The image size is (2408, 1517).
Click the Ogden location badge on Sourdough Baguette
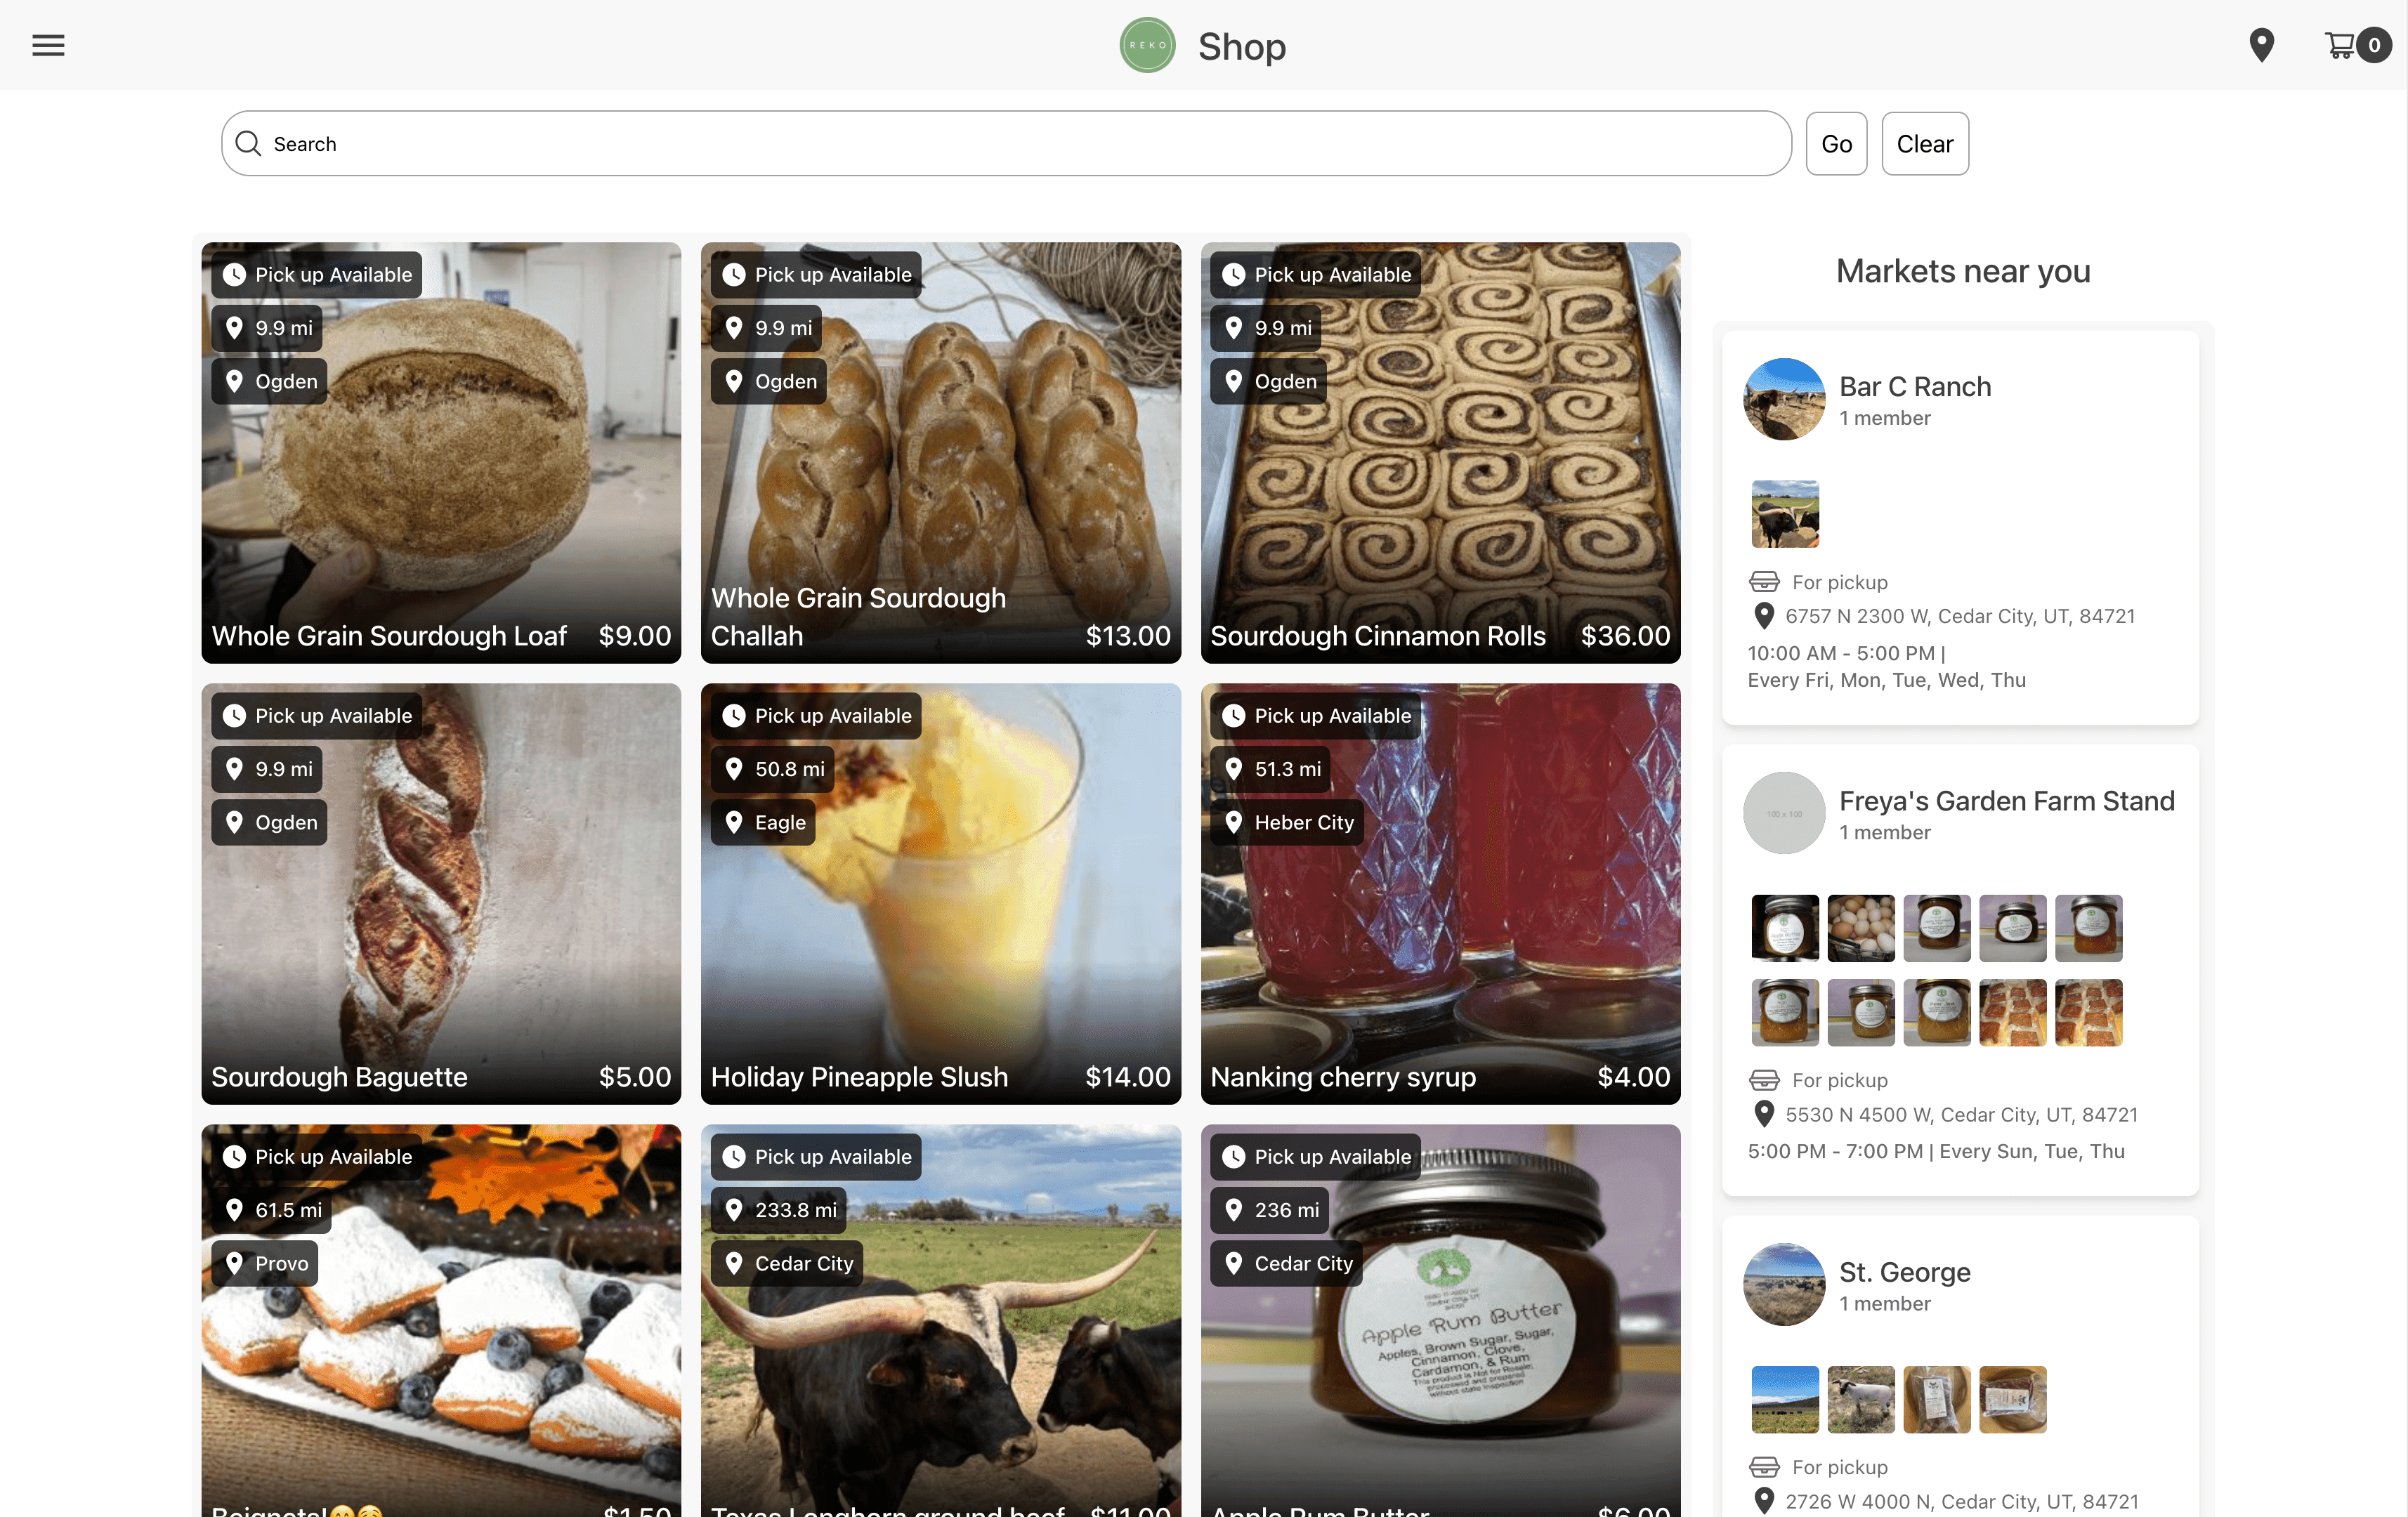(268, 822)
